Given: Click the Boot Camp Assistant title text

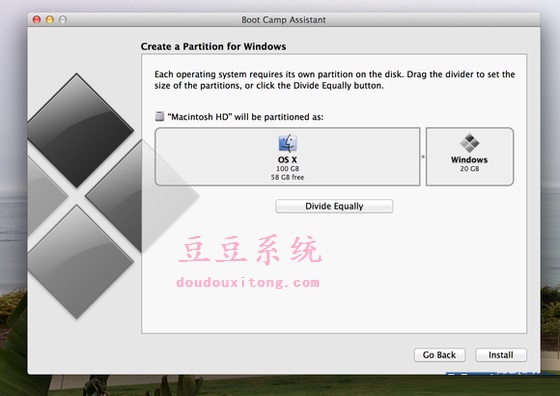Looking at the screenshot, I should (284, 20).
